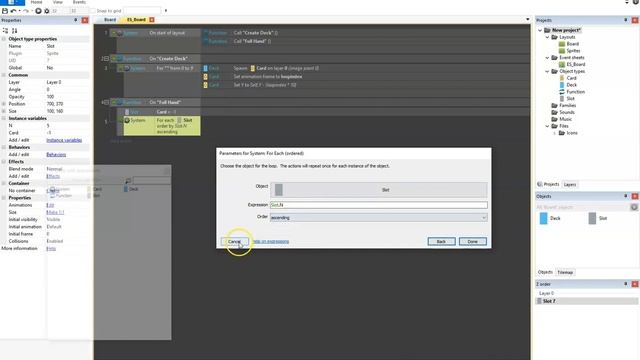Viewport: 640px width, 360px height.
Task: Expand the Size property
Action: [x=4, y=111]
